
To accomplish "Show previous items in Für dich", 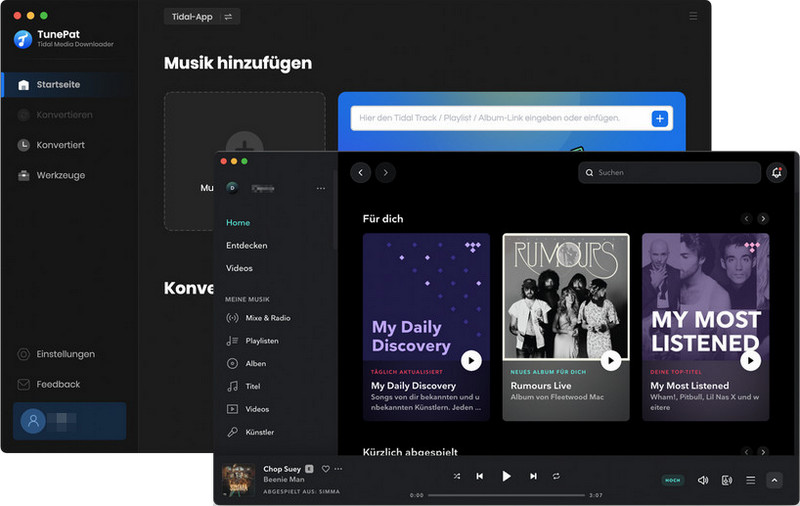I will tap(746, 219).
